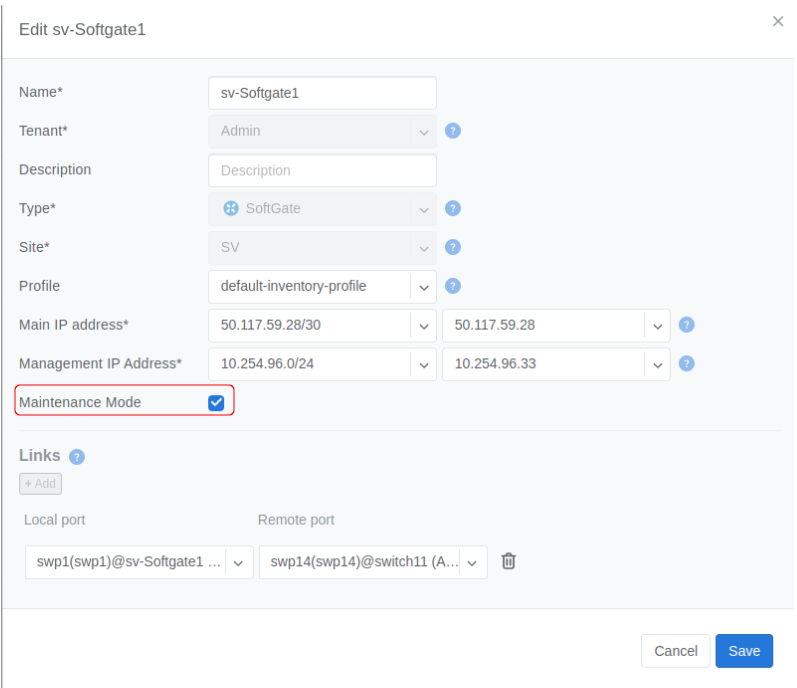The height and width of the screenshot is (688, 797).
Task: Click the Description text field
Action: tap(322, 170)
